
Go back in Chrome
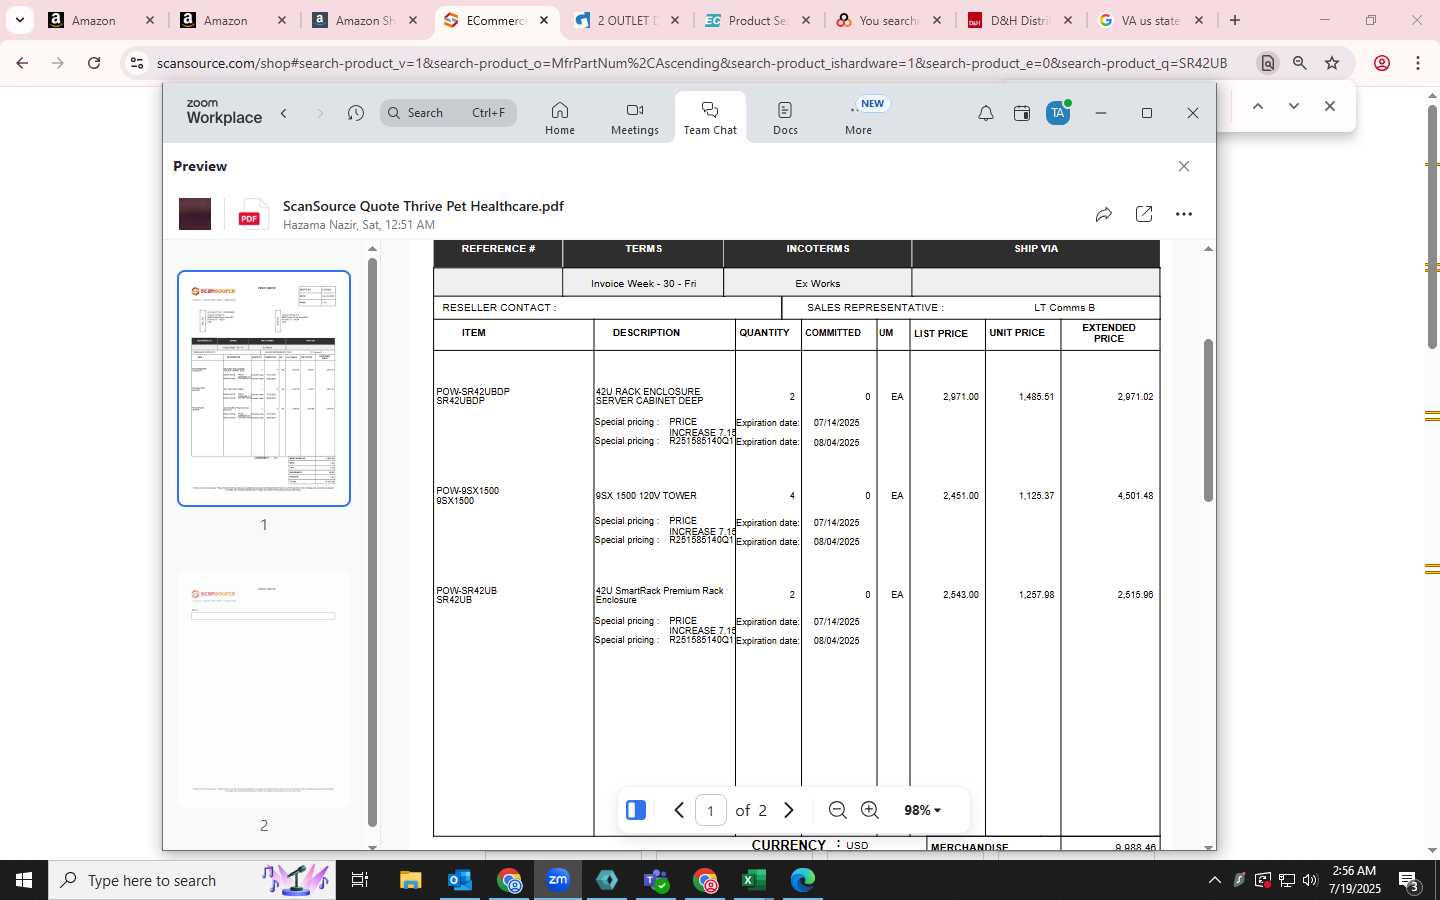[x=22, y=63]
